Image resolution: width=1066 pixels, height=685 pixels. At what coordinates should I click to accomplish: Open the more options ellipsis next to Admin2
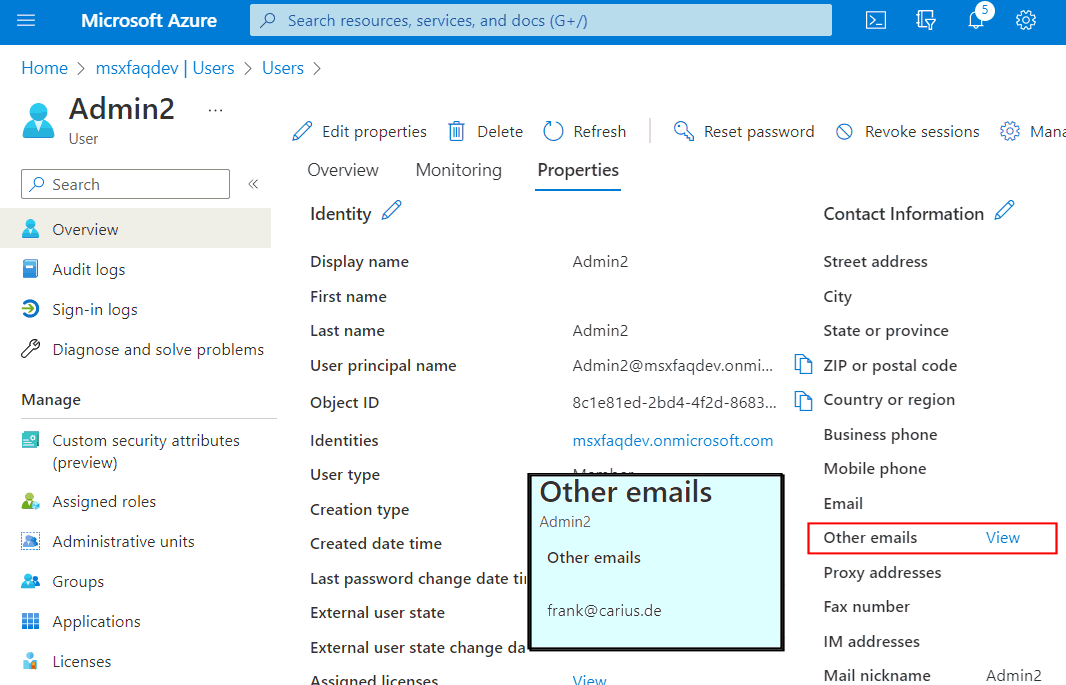tap(216, 110)
